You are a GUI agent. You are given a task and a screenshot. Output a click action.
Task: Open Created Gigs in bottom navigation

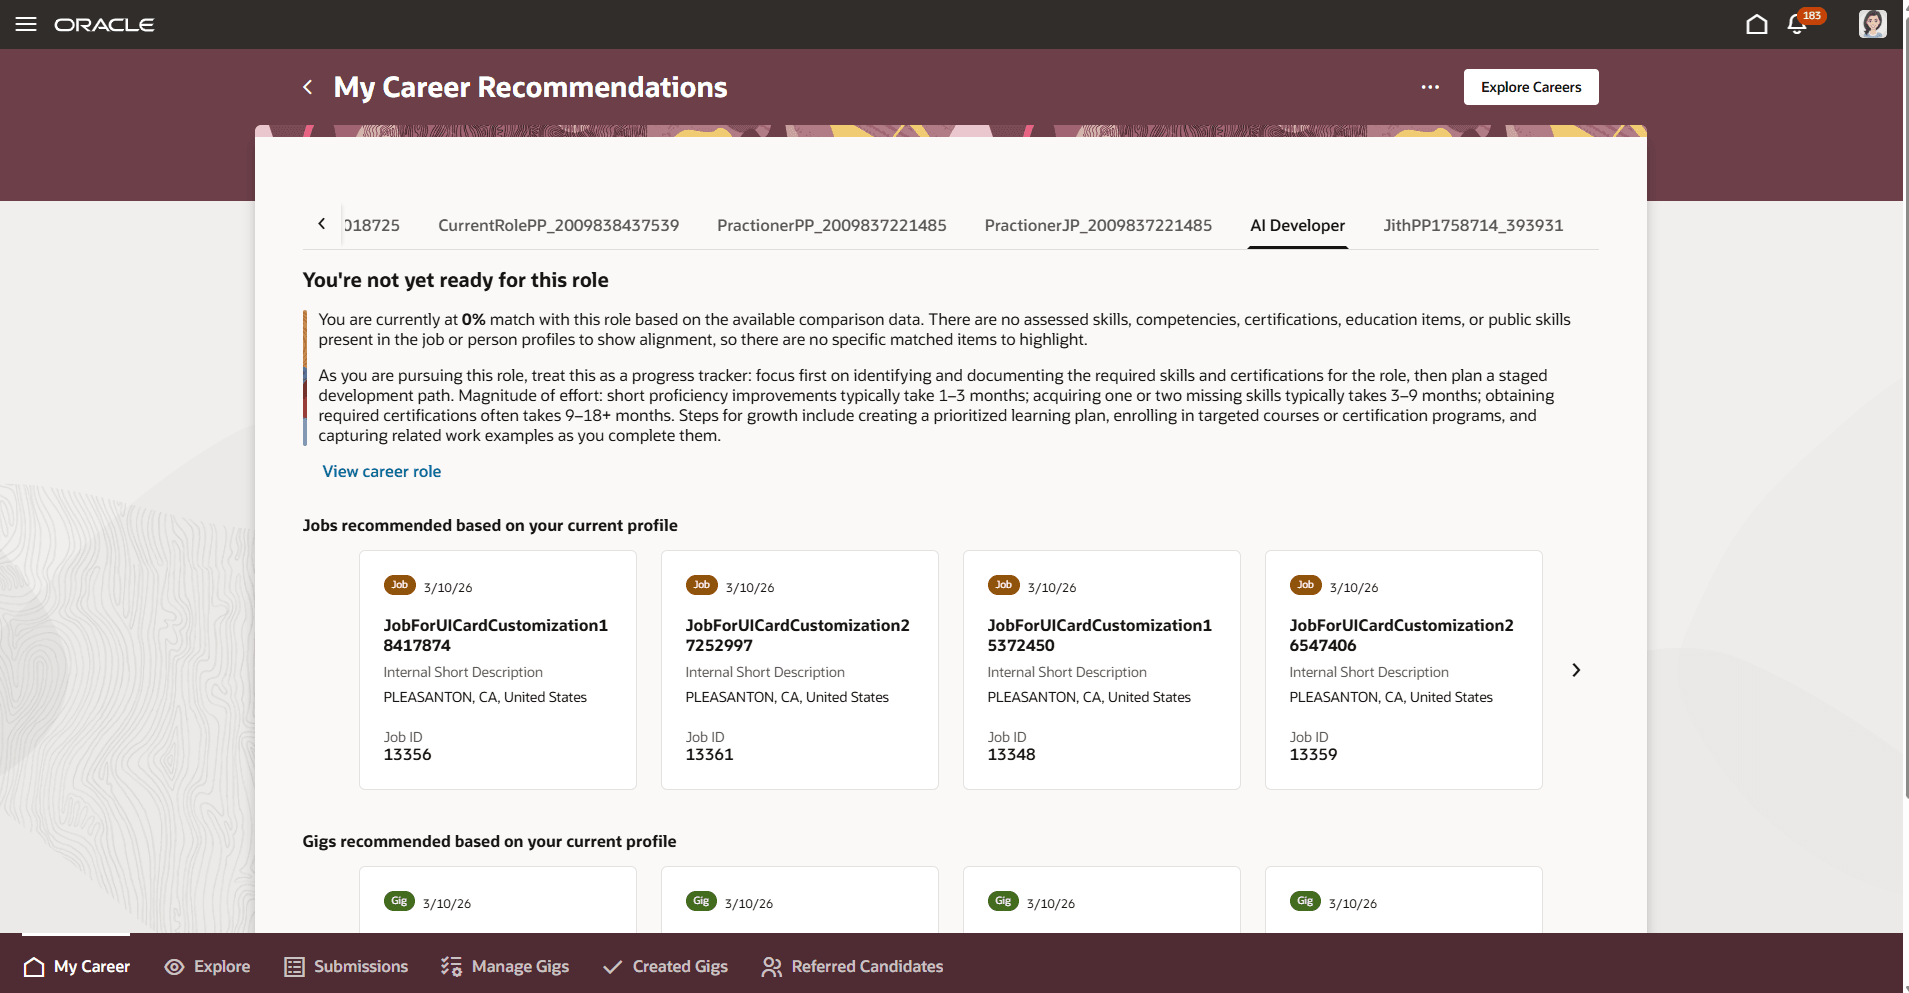click(x=665, y=966)
